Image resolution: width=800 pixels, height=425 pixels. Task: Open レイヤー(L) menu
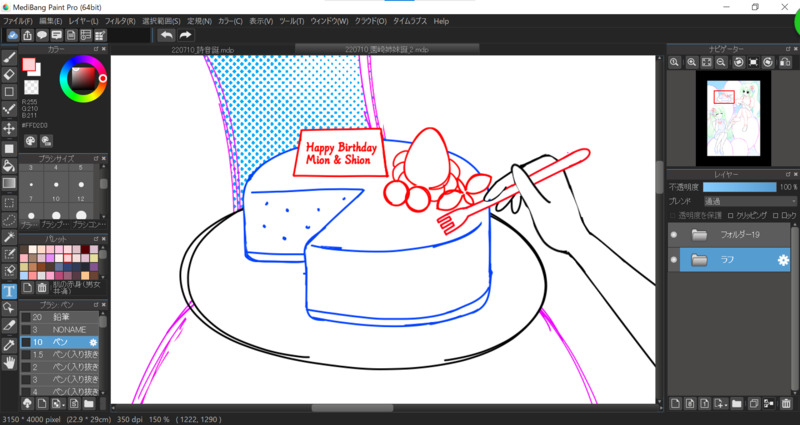83,21
